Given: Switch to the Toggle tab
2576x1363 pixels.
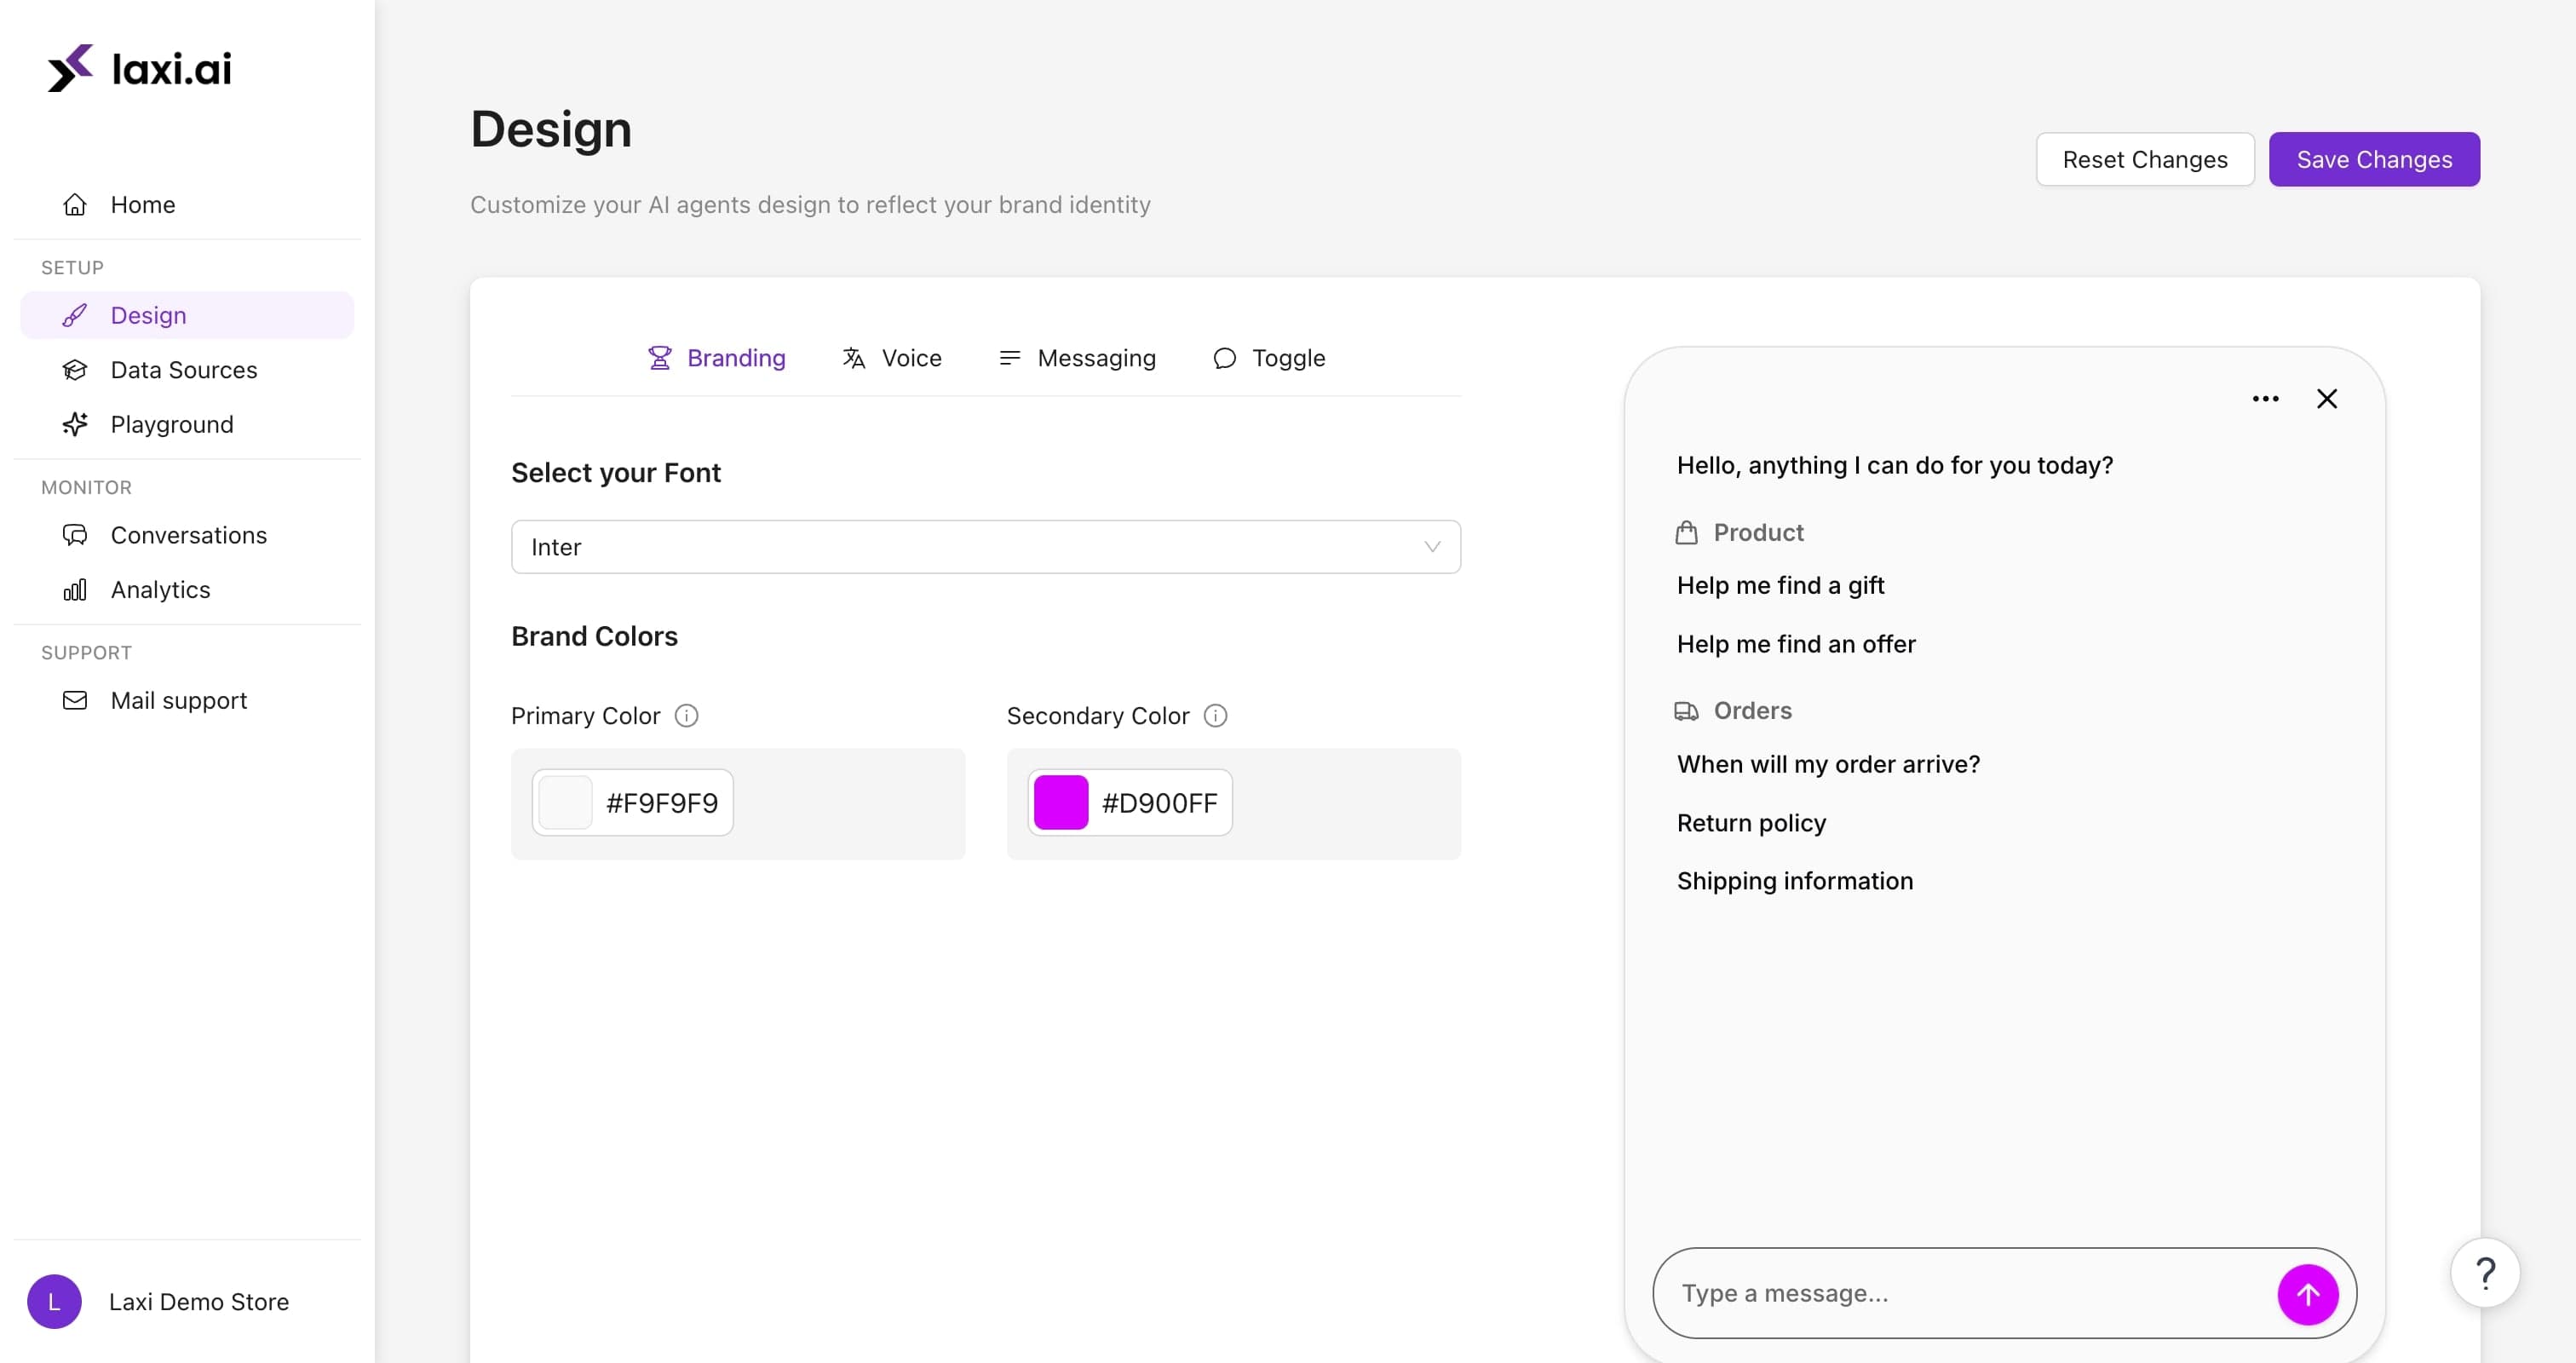Looking at the screenshot, I should pos(1269,358).
